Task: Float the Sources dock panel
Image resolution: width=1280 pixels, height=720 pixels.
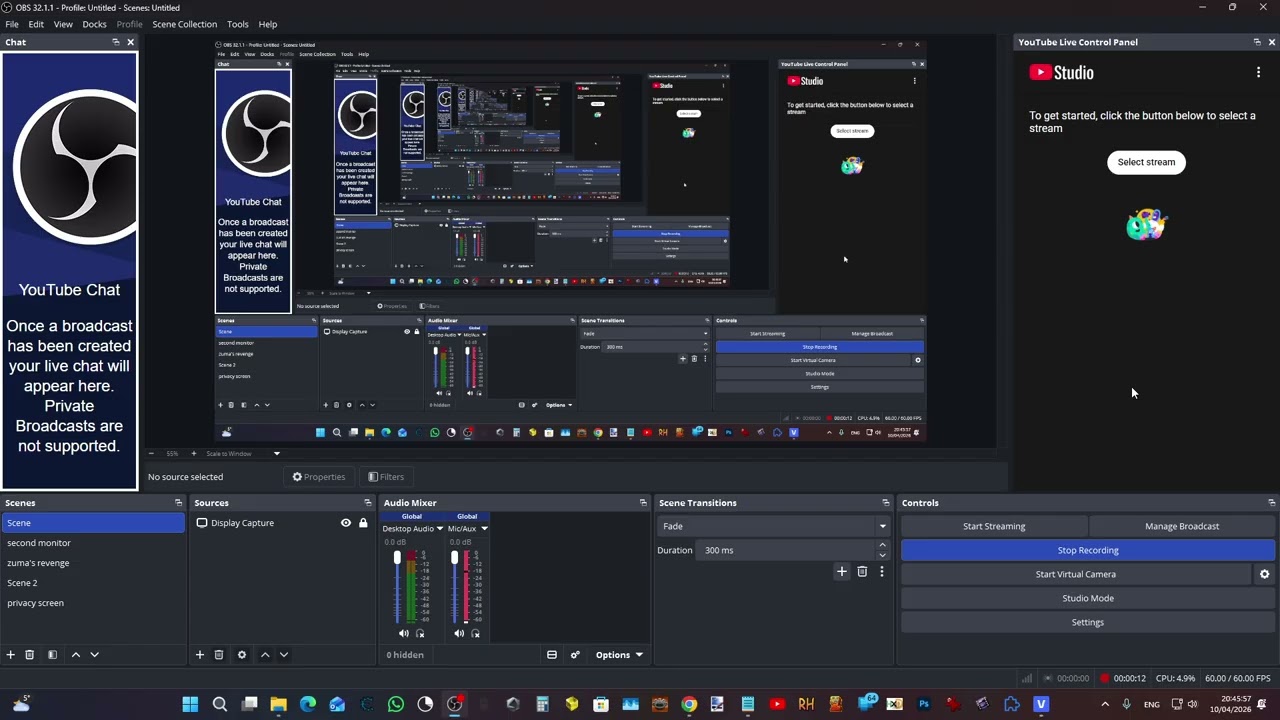Action: (x=368, y=503)
